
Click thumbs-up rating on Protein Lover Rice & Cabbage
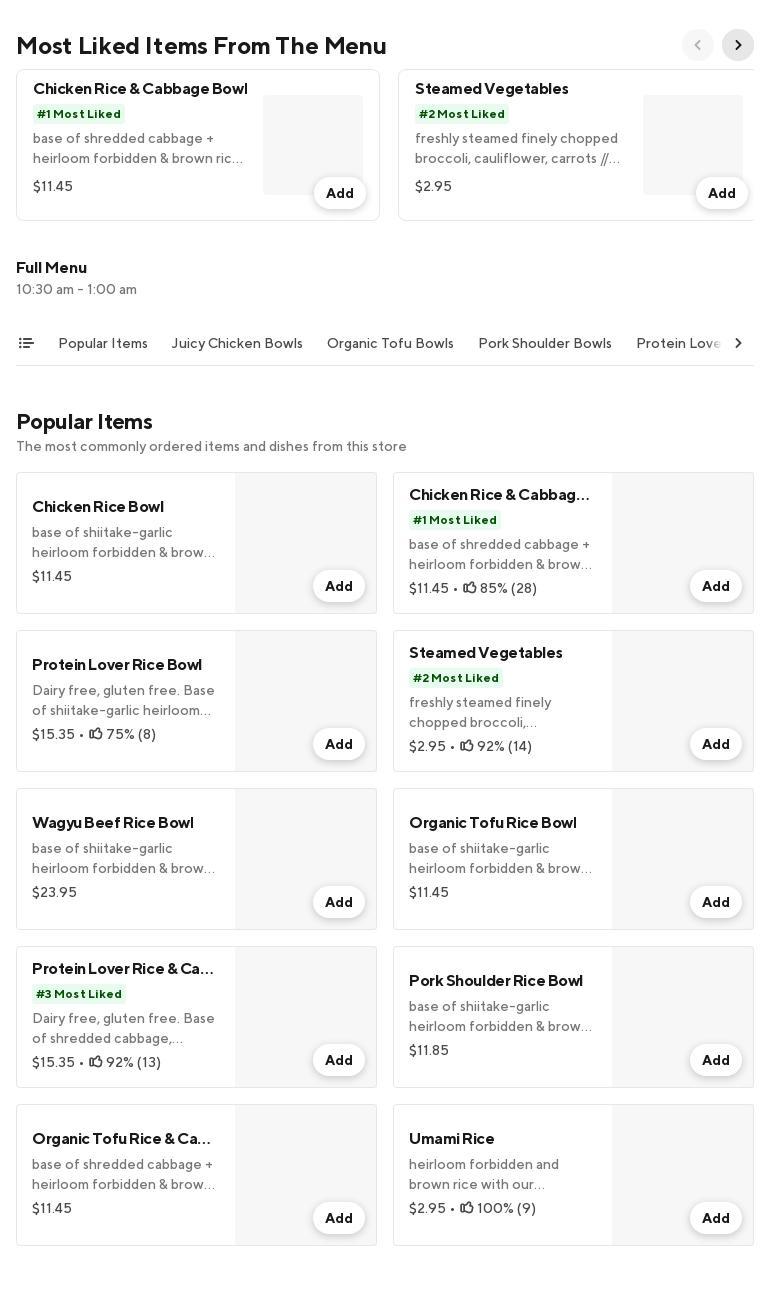[x=96, y=1062]
